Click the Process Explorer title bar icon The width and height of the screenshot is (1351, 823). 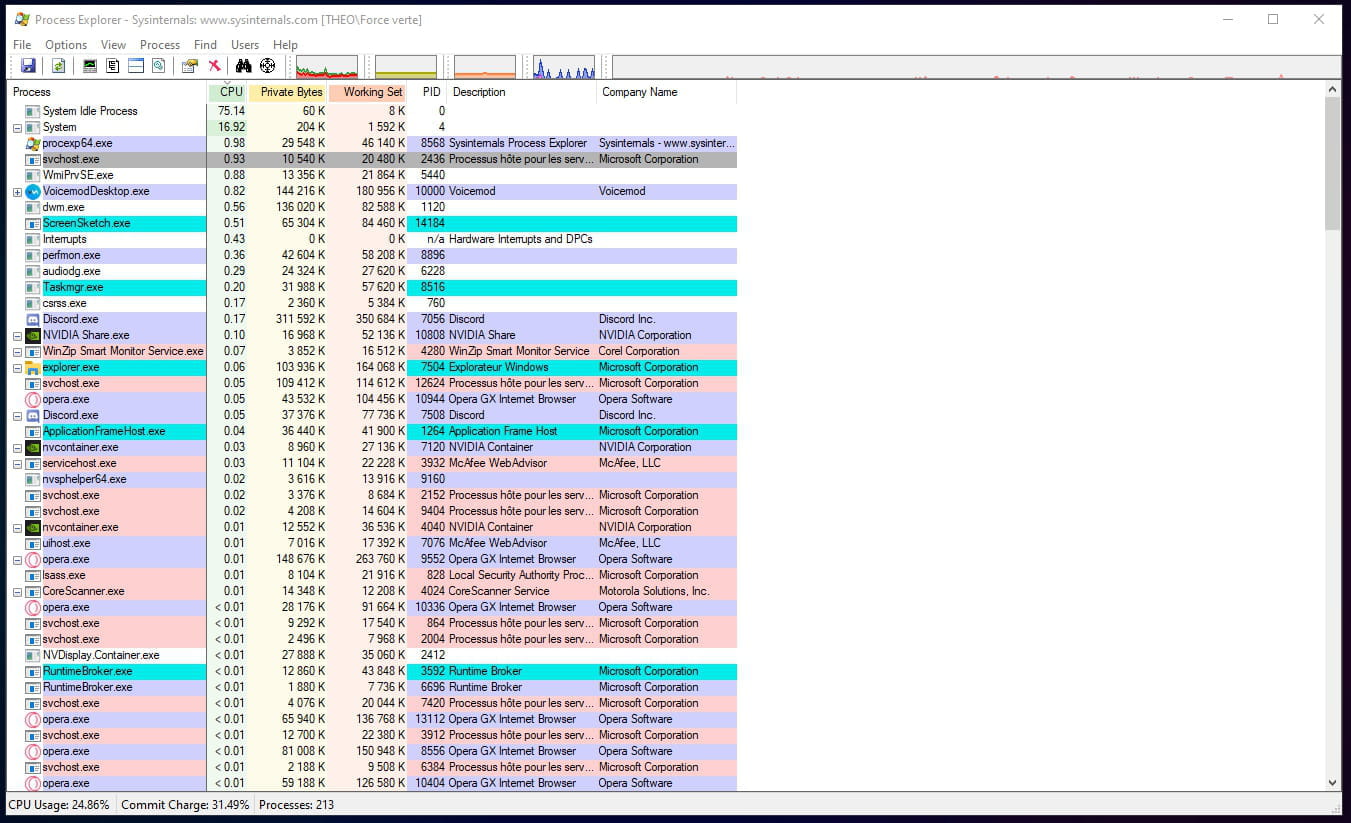[21, 19]
